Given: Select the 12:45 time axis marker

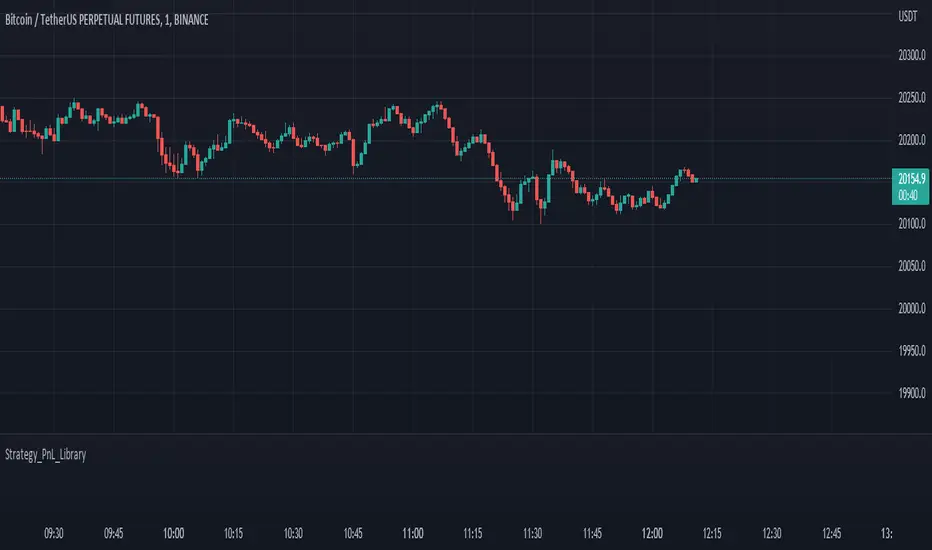Looking at the screenshot, I should [828, 533].
